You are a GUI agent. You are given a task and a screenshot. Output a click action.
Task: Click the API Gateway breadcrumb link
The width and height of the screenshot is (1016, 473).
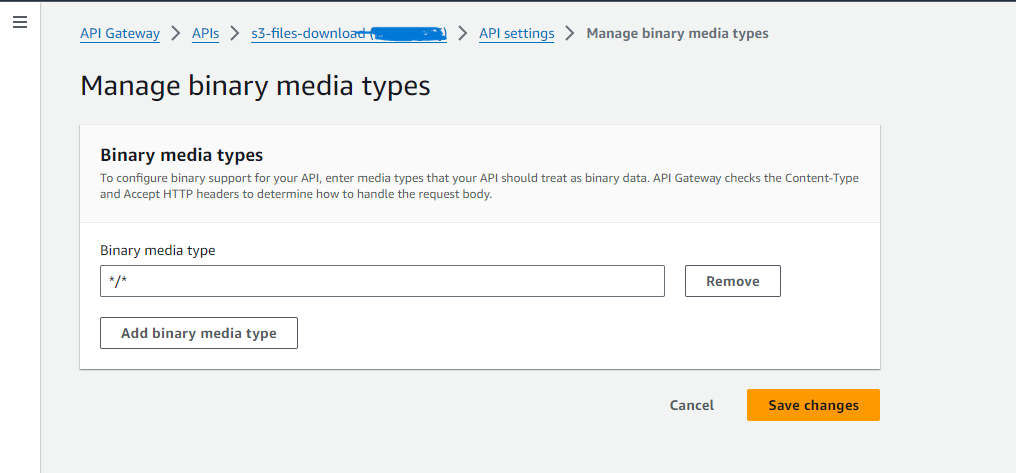120,33
